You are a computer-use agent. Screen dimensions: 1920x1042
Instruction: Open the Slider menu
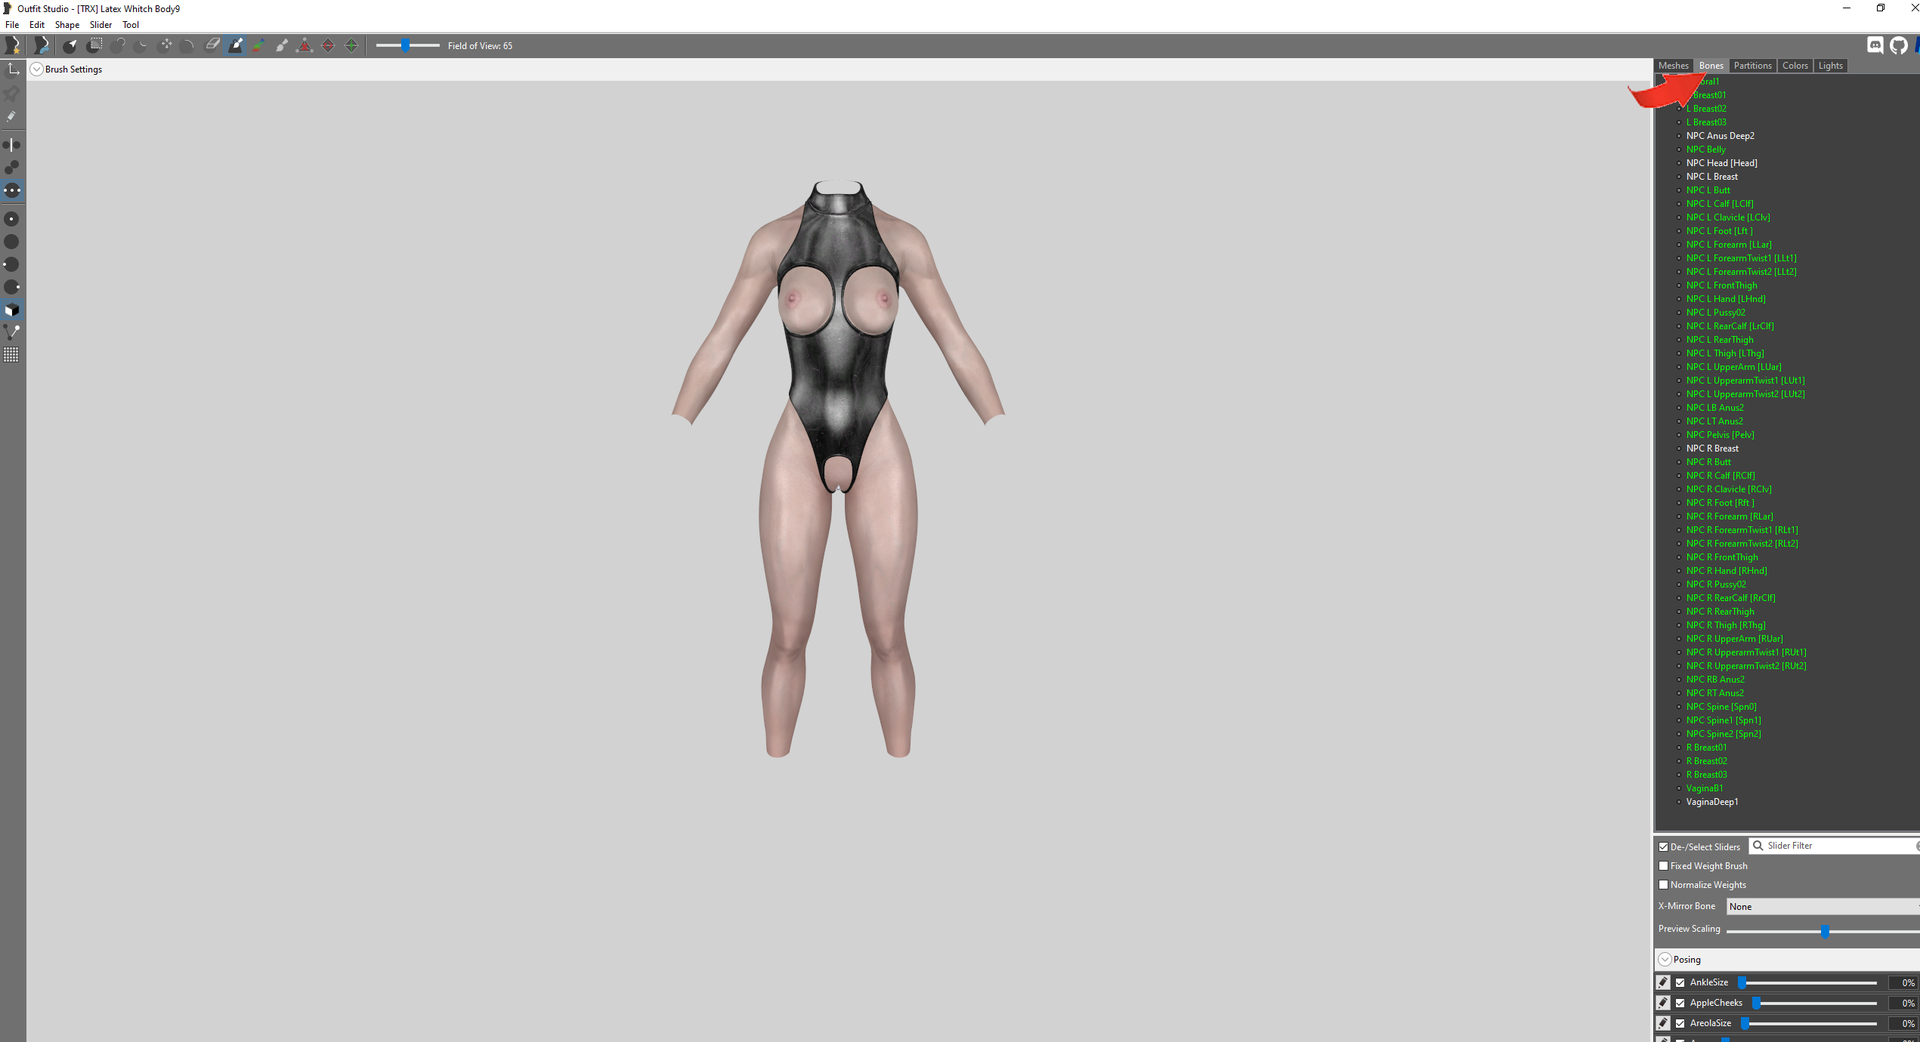click(101, 25)
